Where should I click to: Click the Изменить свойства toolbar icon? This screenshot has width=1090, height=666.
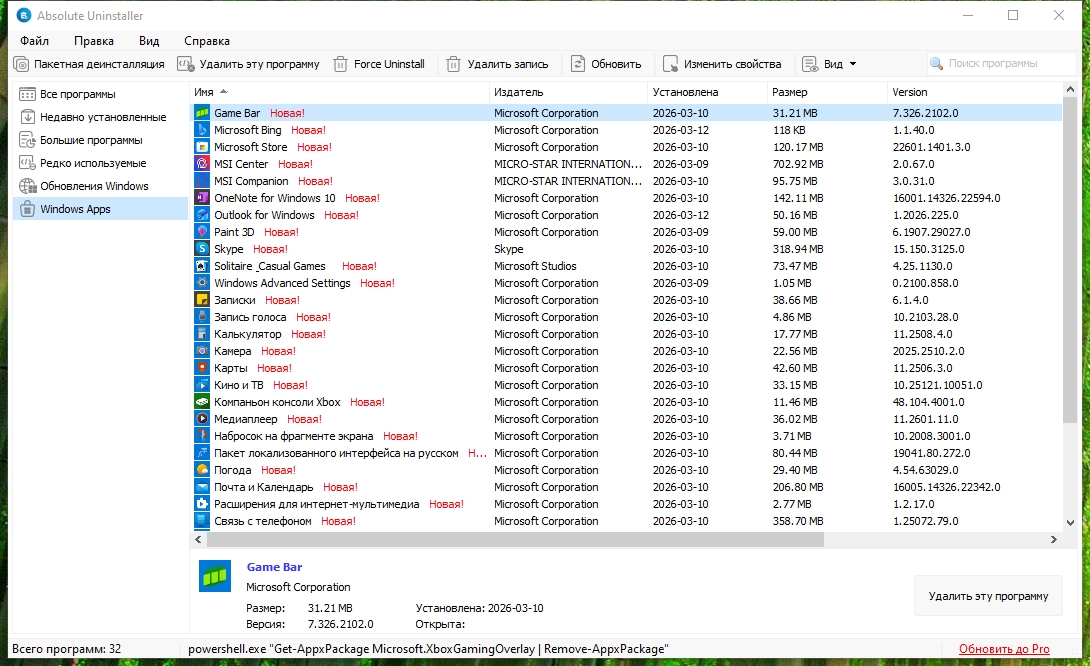[670, 64]
